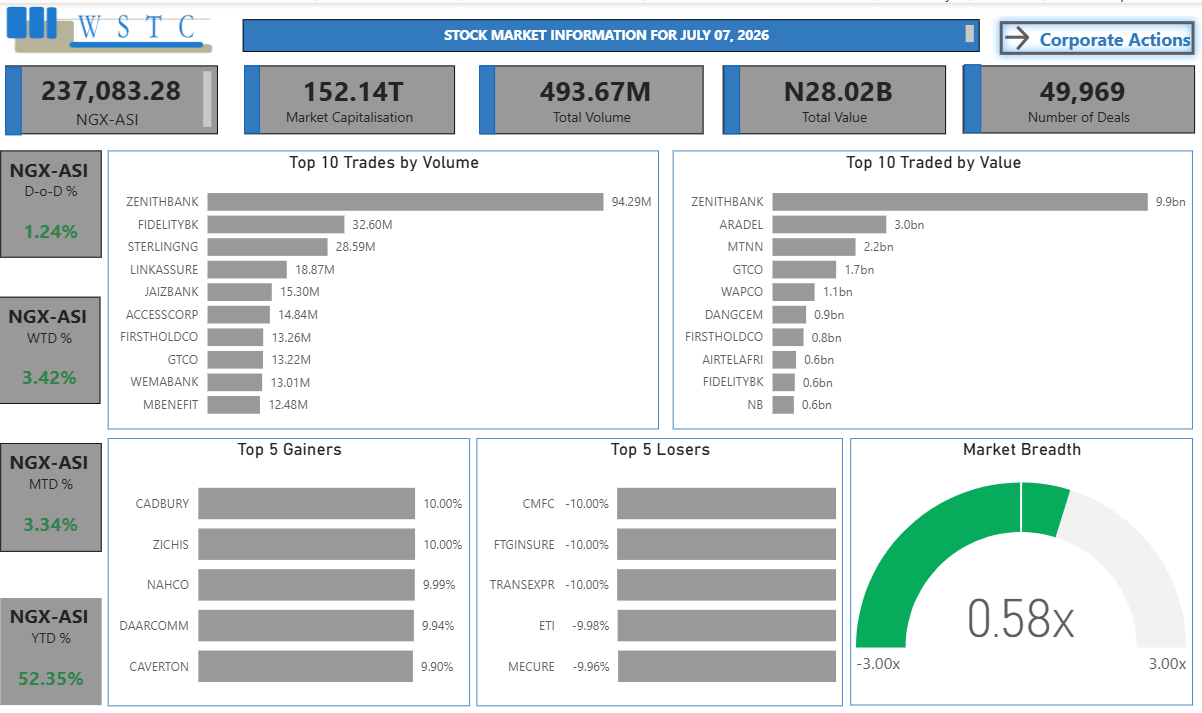Select the CADBURY gainer bar
This screenshot has height=713, width=1202.
(306, 504)
